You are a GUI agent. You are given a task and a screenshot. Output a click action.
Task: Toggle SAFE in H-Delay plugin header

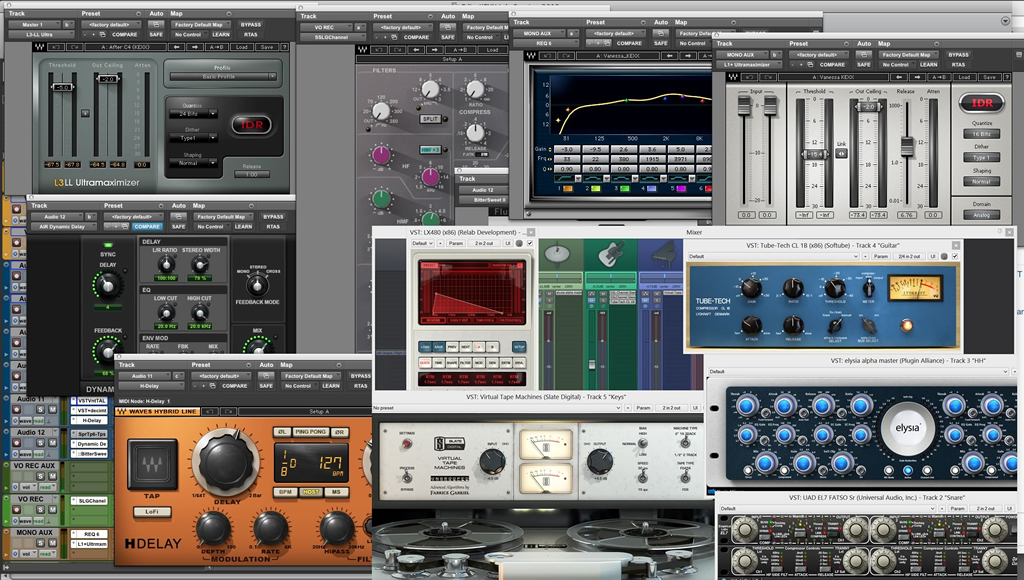pyautogui.click(x=266, y=386)
